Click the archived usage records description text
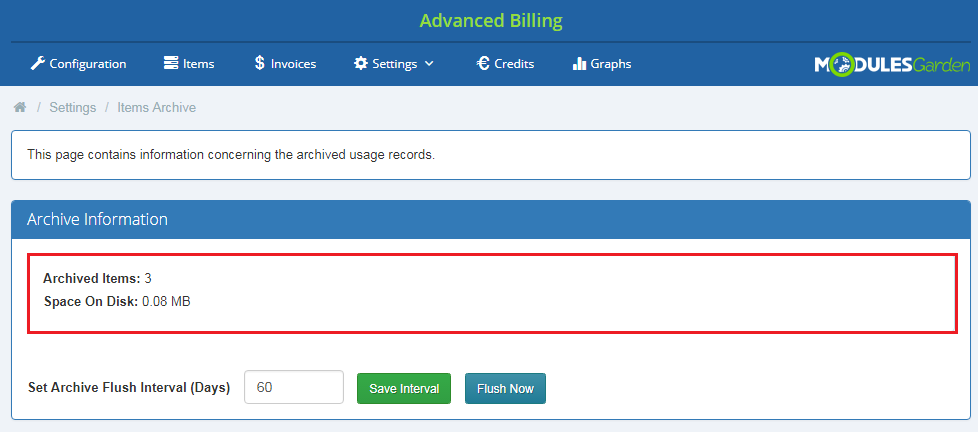This screenshot has height=432, width=978. tap(231, 155)
